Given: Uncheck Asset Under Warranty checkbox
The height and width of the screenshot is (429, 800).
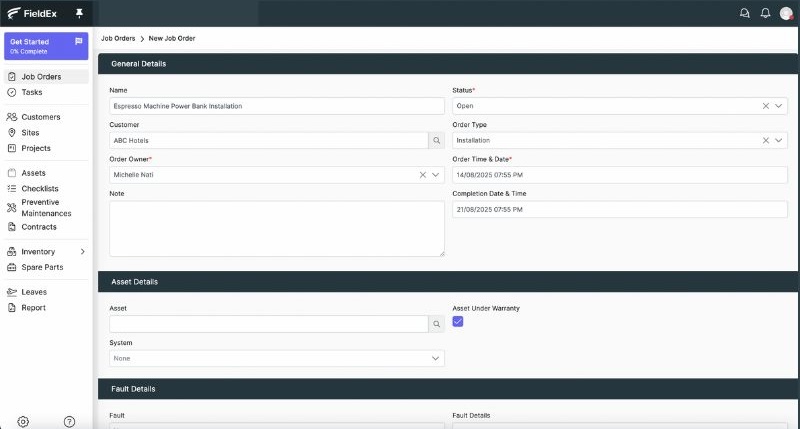Looking at the screenshot, I should 458,321.
